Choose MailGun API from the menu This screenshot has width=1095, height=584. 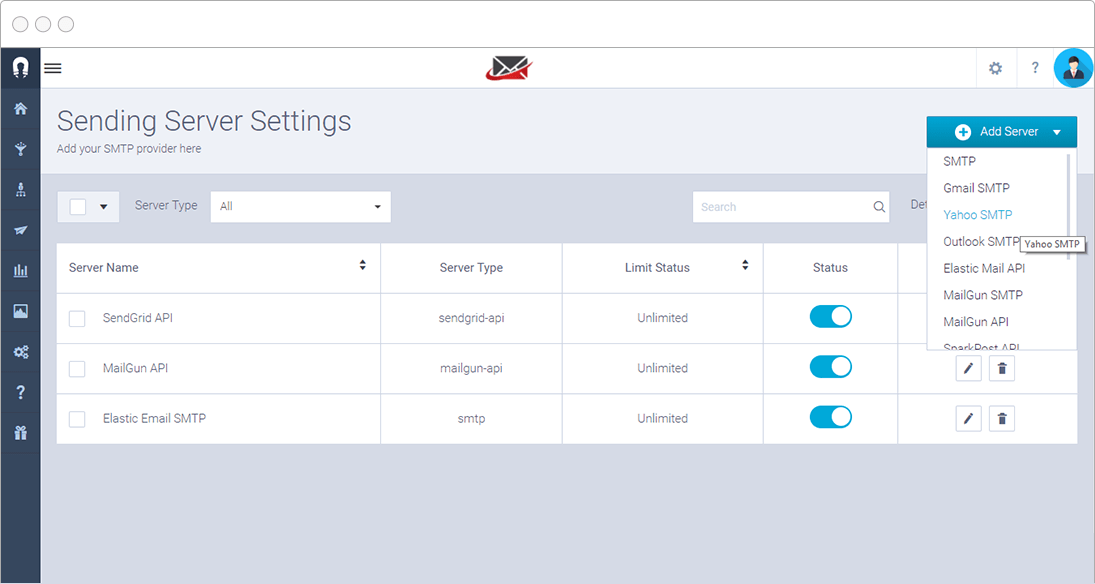(x=976, y=321)
